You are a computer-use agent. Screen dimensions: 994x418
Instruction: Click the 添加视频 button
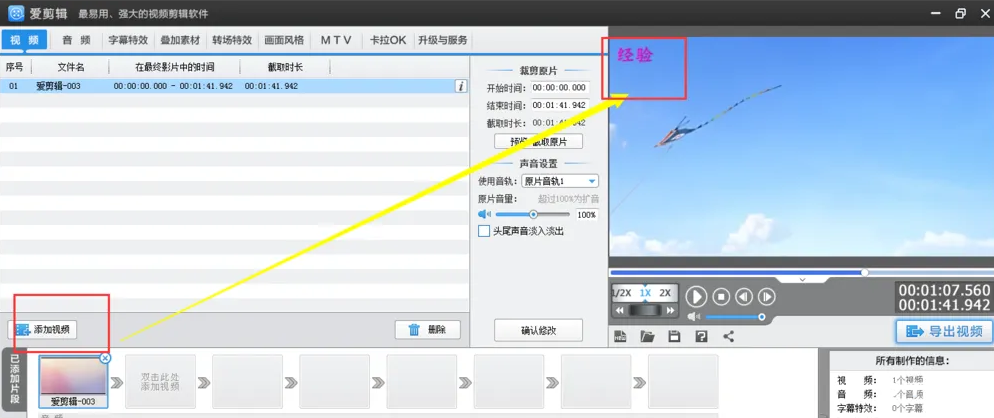click(42, 330)
